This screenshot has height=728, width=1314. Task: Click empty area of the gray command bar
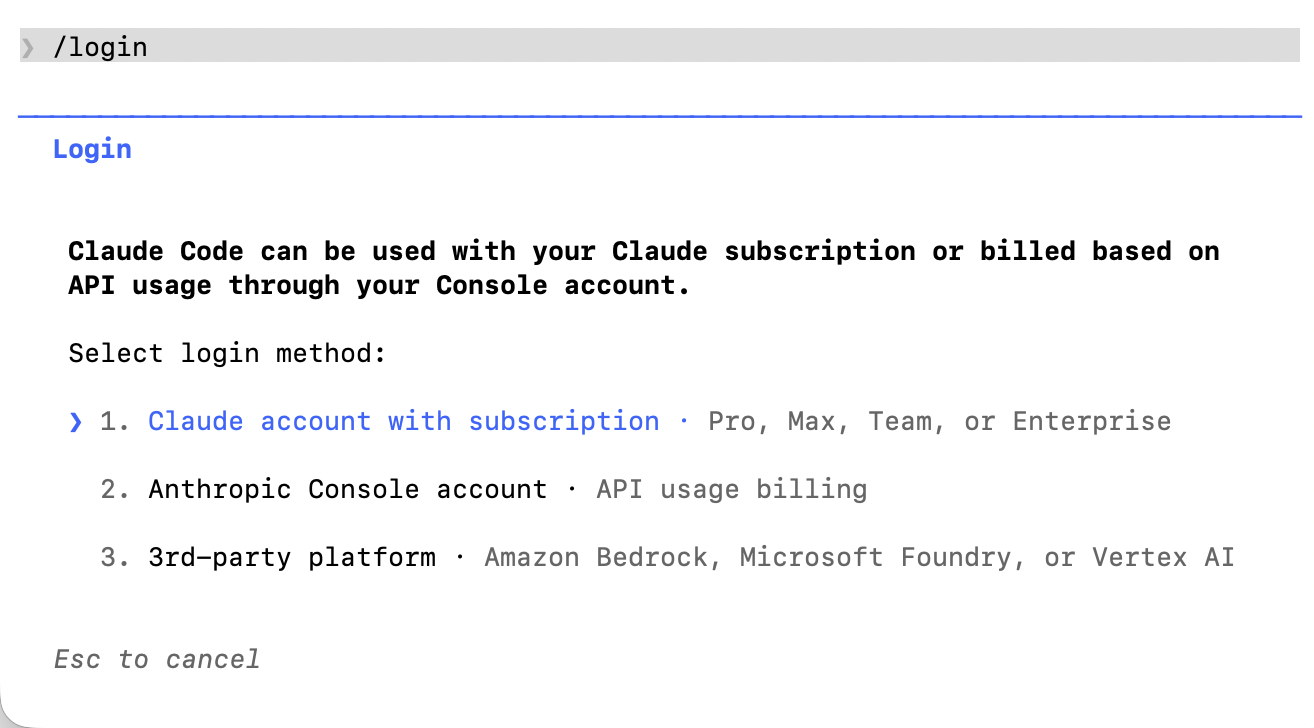click(700, 46)
